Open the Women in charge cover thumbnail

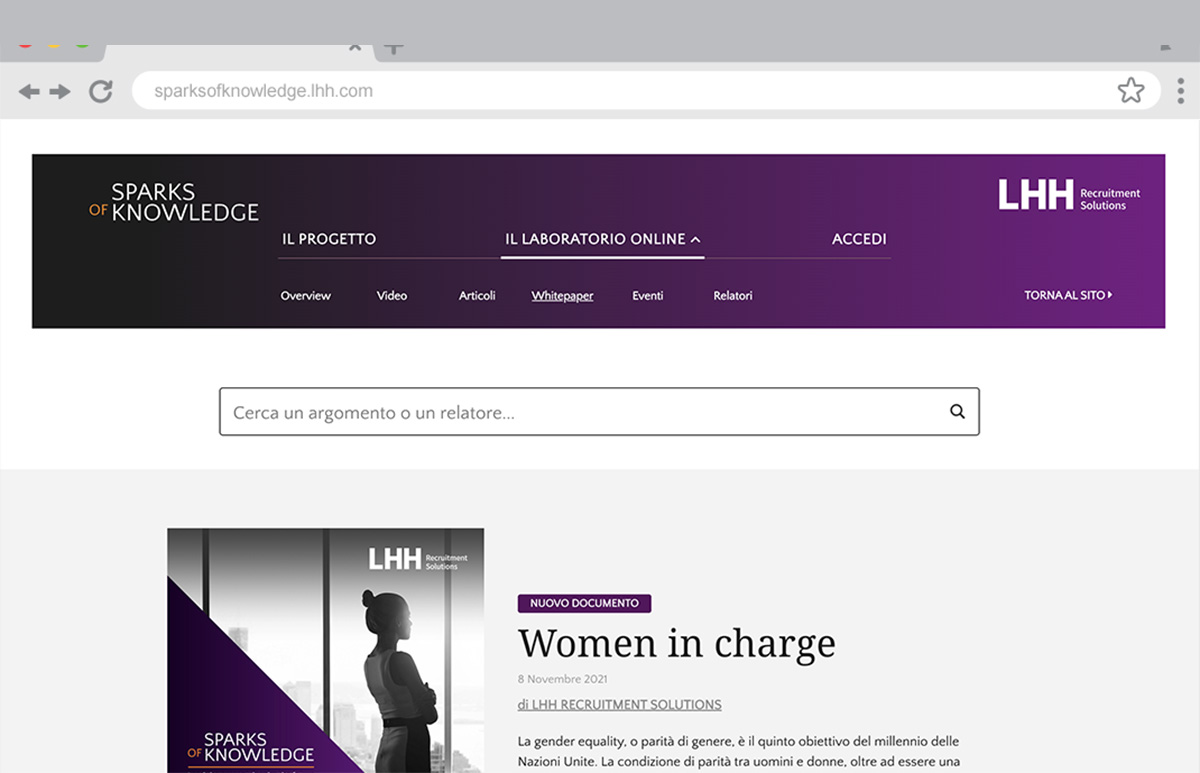[x=325, y=650]
